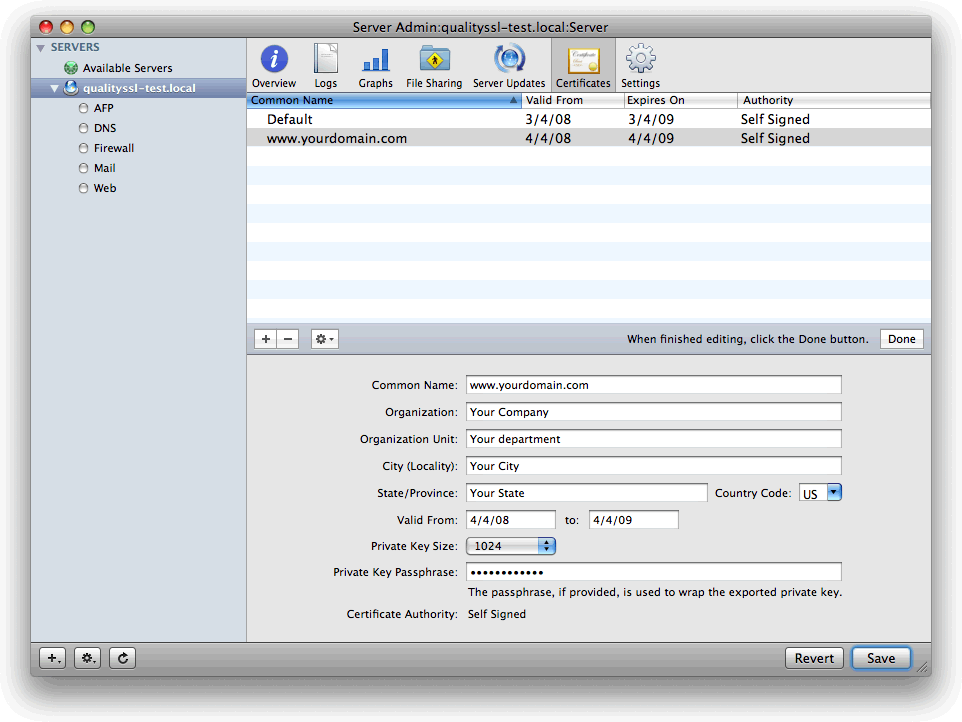The width and height of the screenshot is (962, 722).
Task: Open the certificate action gear menu
Action: click(325, 339)
